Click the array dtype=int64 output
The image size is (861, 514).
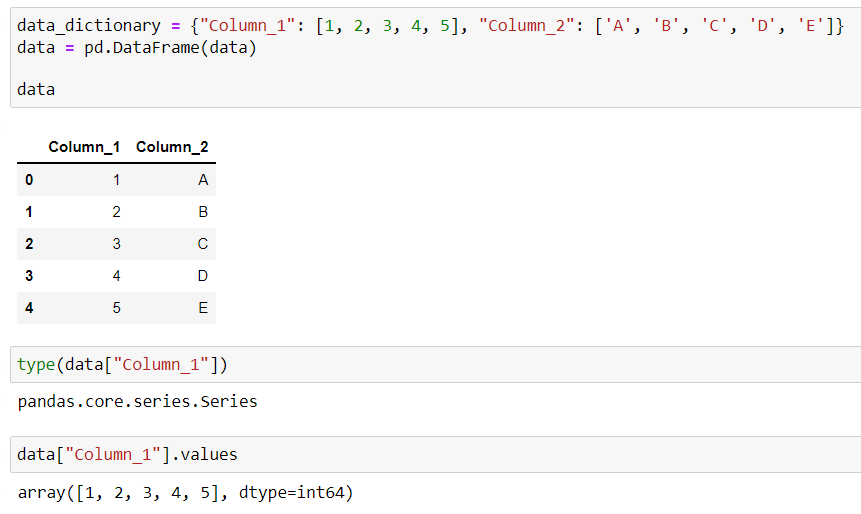click(185, 493)
